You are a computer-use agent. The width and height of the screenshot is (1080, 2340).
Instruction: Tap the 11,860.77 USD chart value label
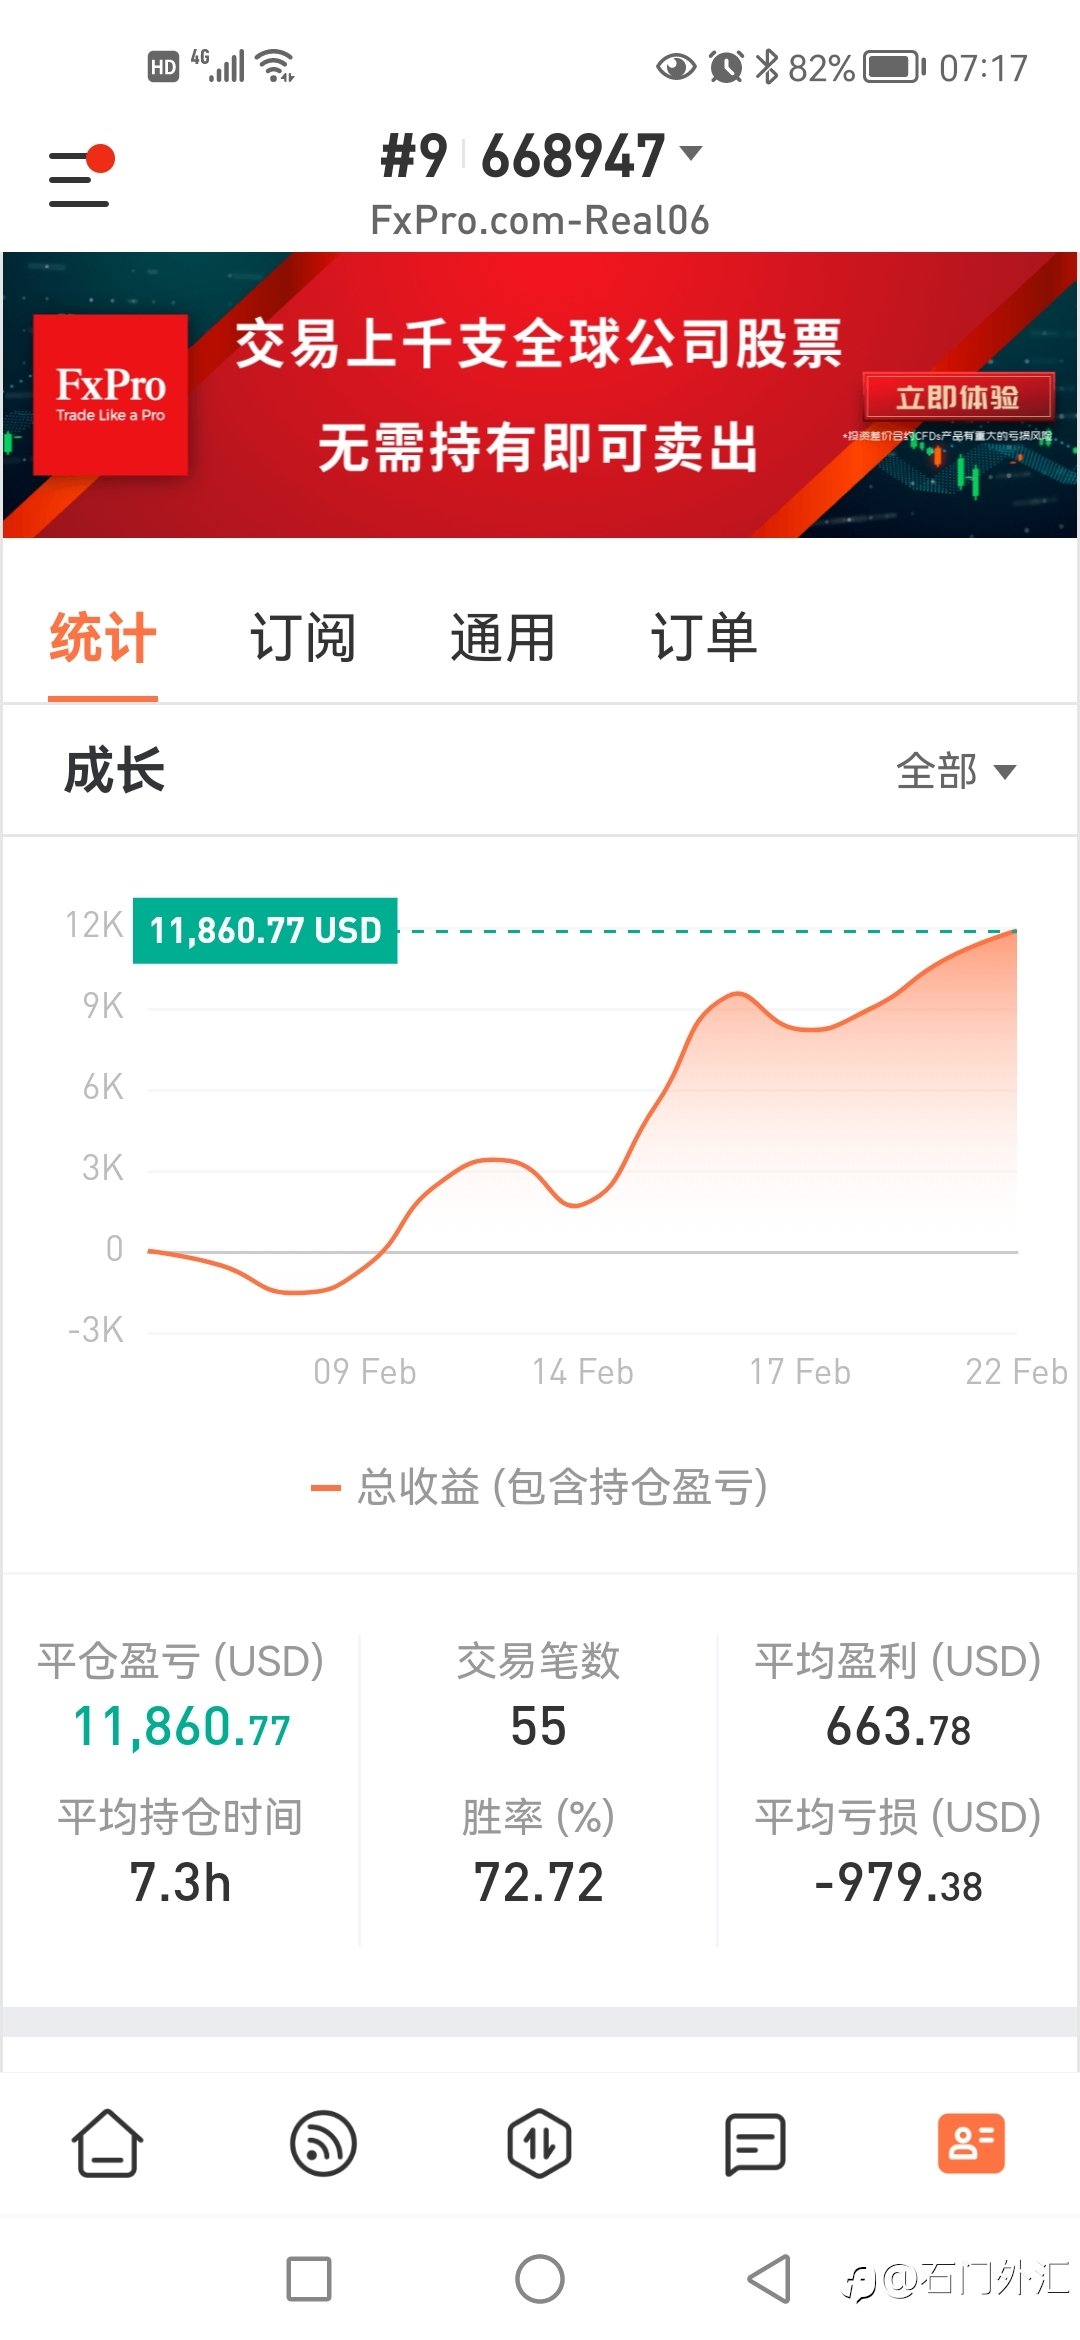265,931
